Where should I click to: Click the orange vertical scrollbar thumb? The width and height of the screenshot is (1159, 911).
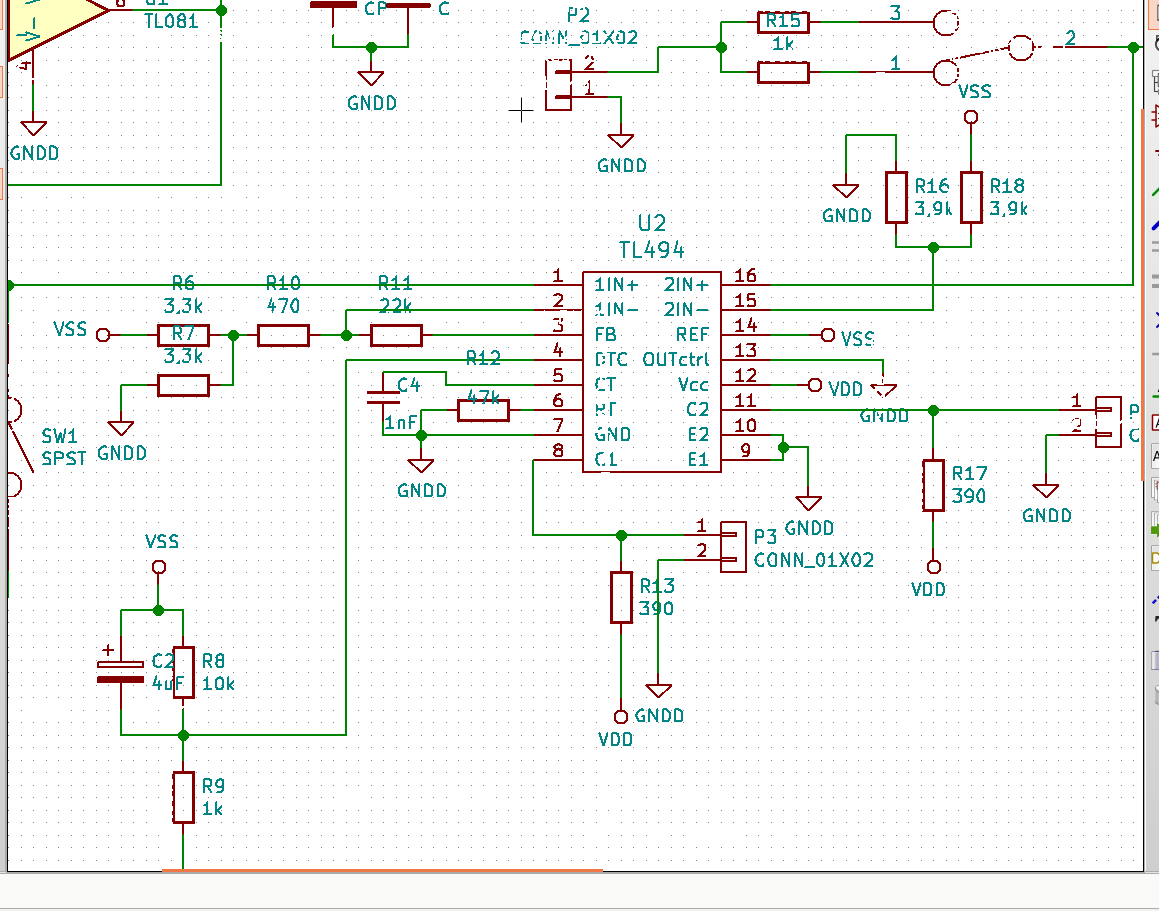(1144, 294)
